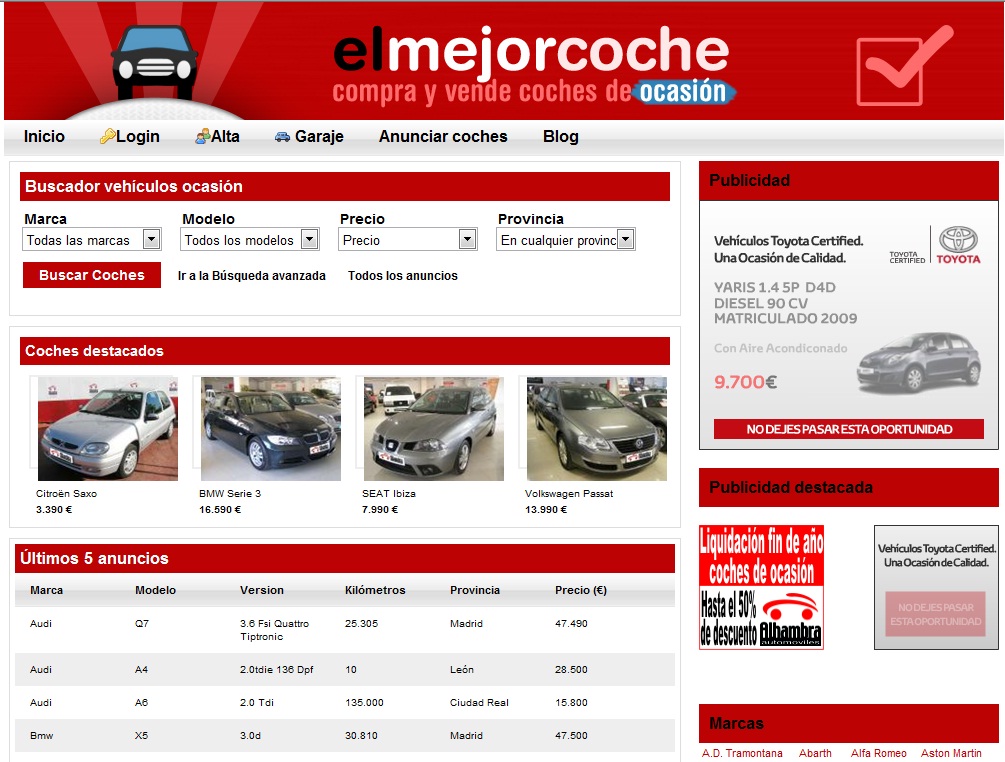
Task: Click the user icon beside Alta
Action: point(203,137)
